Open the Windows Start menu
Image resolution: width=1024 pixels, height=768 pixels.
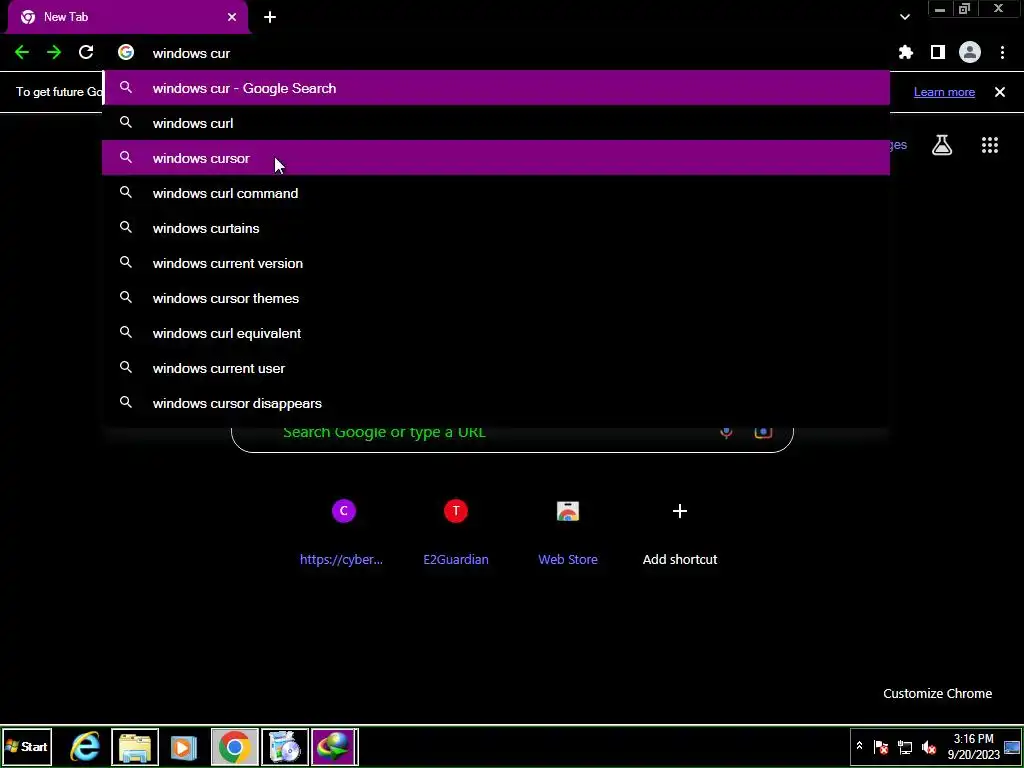click(26, 746)
